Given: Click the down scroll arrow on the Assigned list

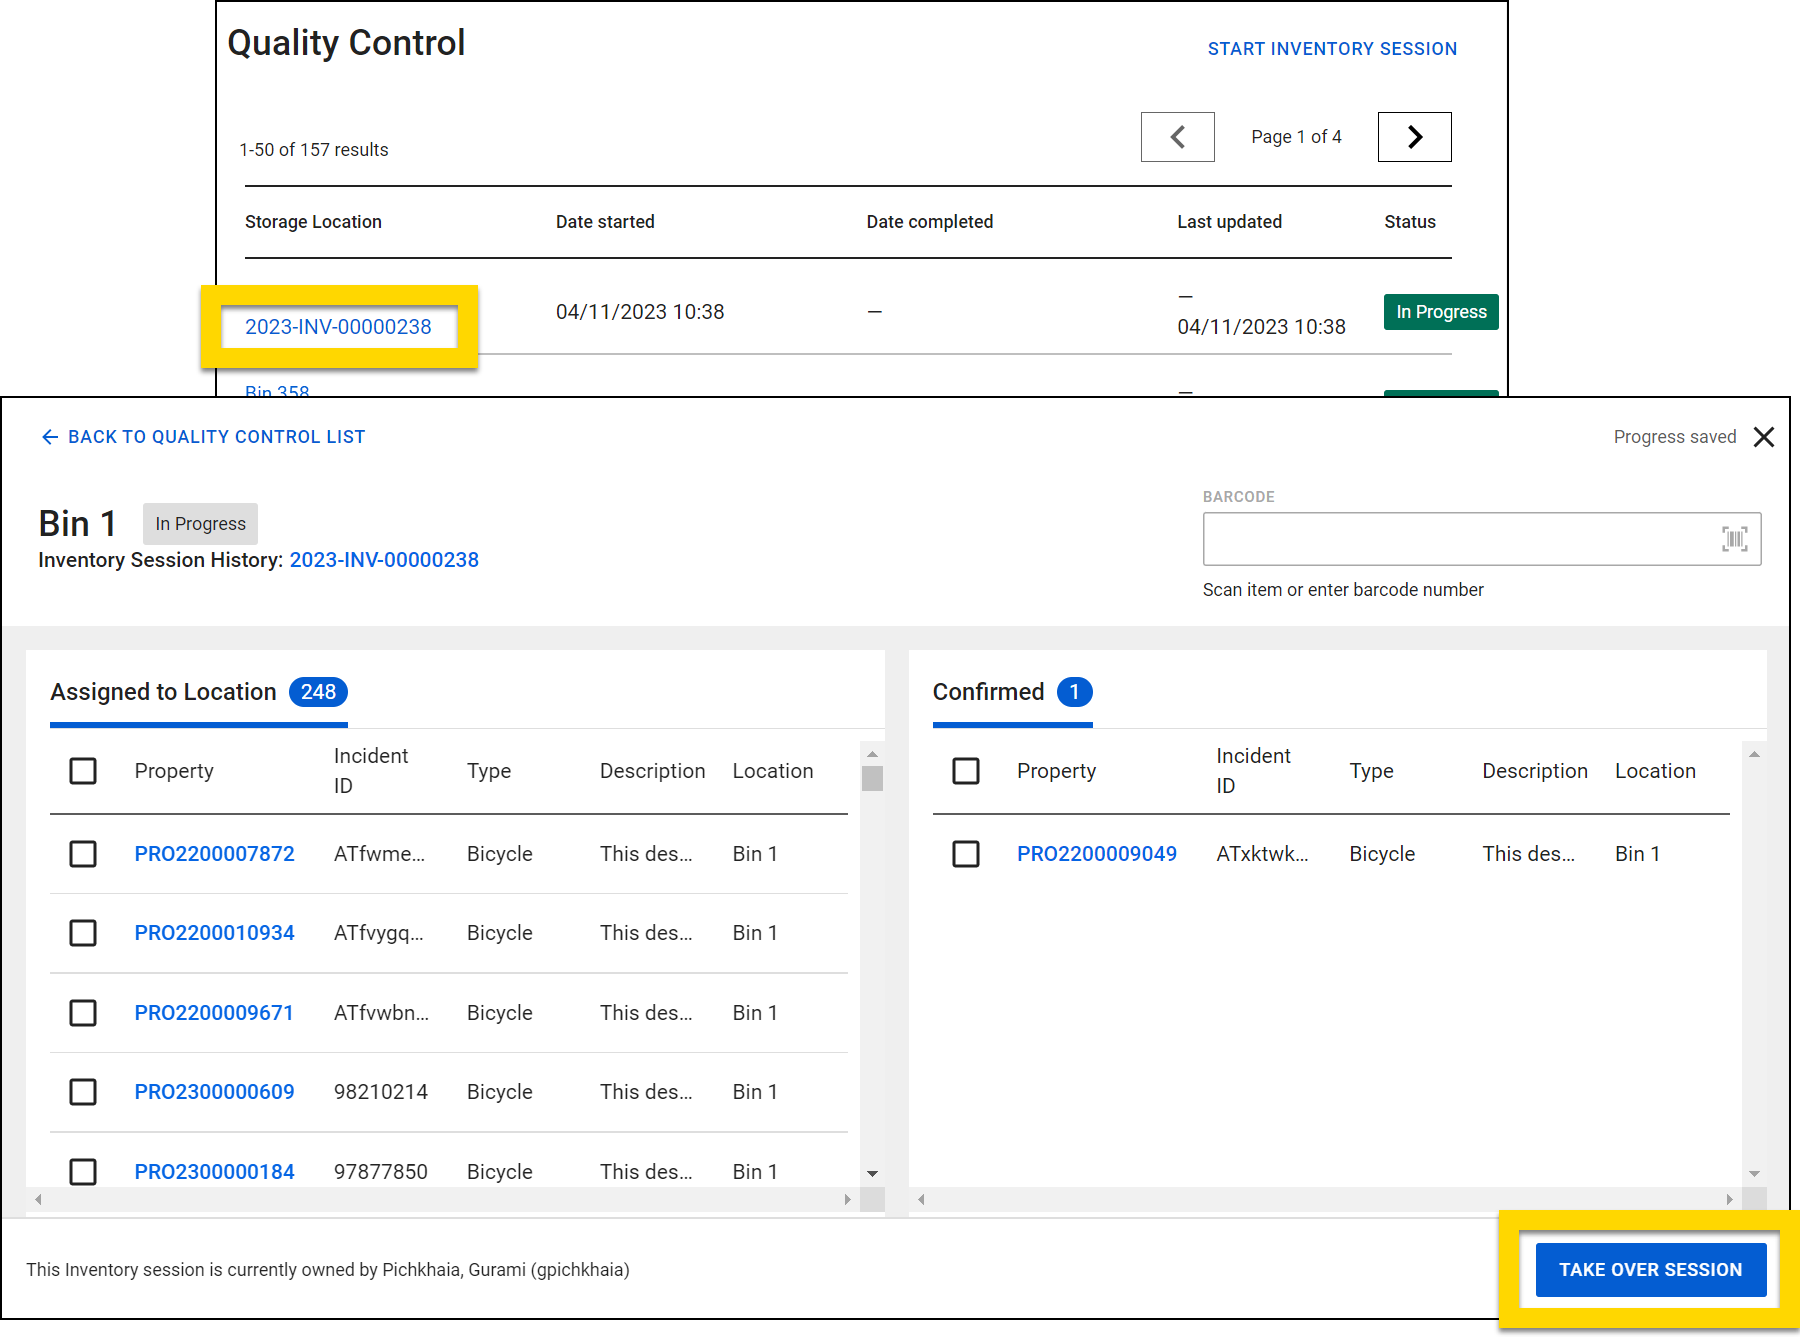Looking at the screenshot, I should [x=871, y=1172].
